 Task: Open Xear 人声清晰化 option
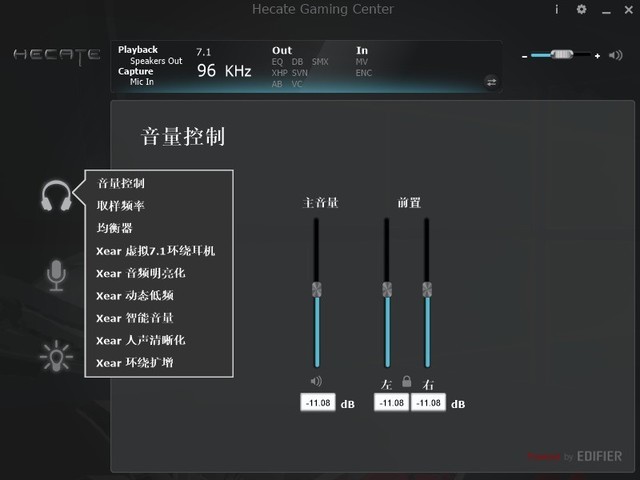pos(141,340)
